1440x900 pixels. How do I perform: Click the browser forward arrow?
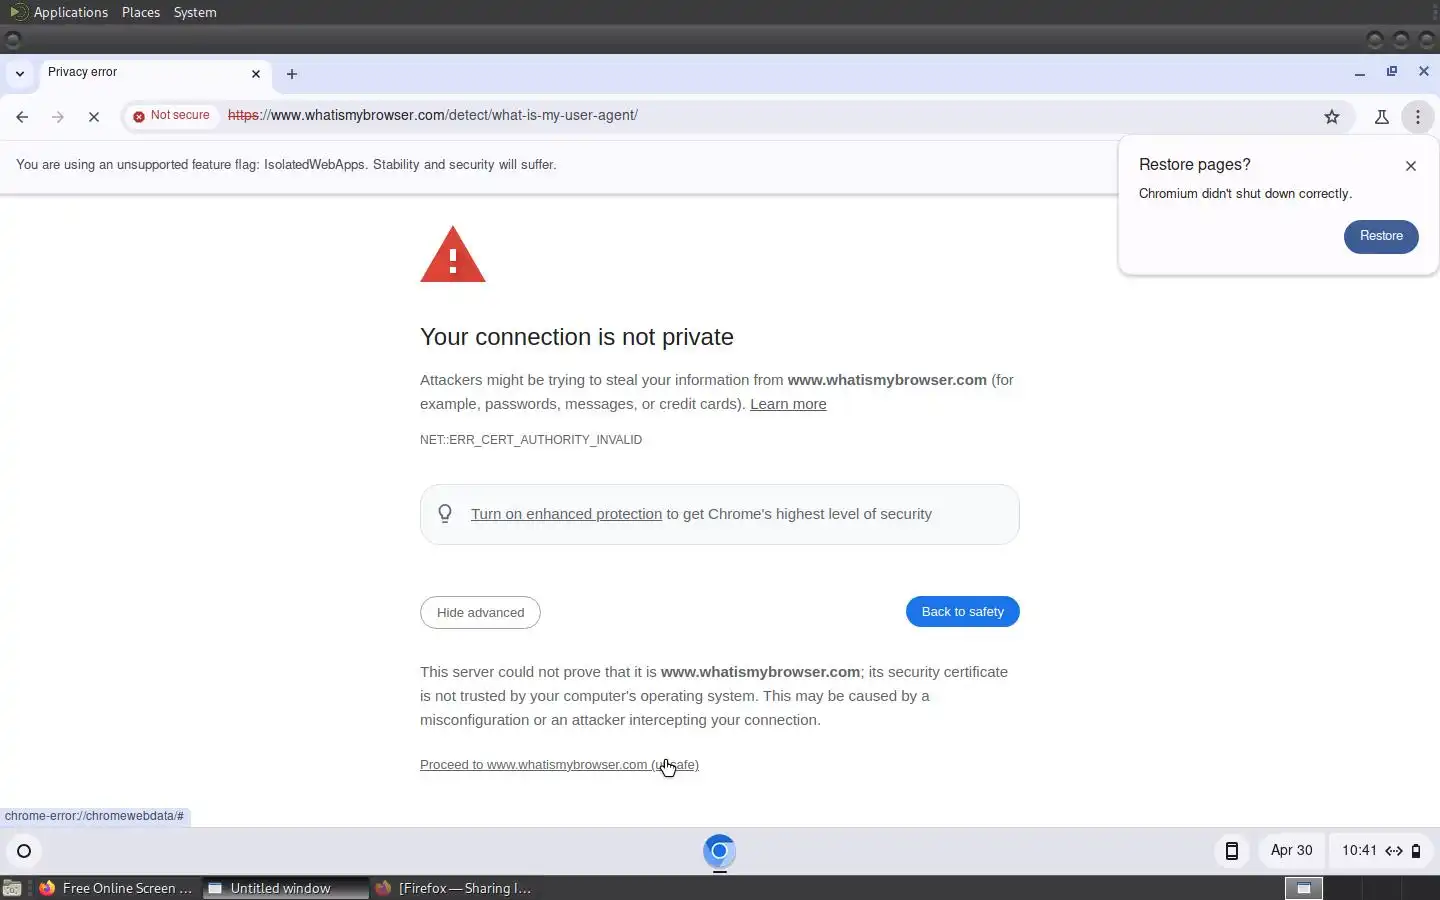point(58,117)
